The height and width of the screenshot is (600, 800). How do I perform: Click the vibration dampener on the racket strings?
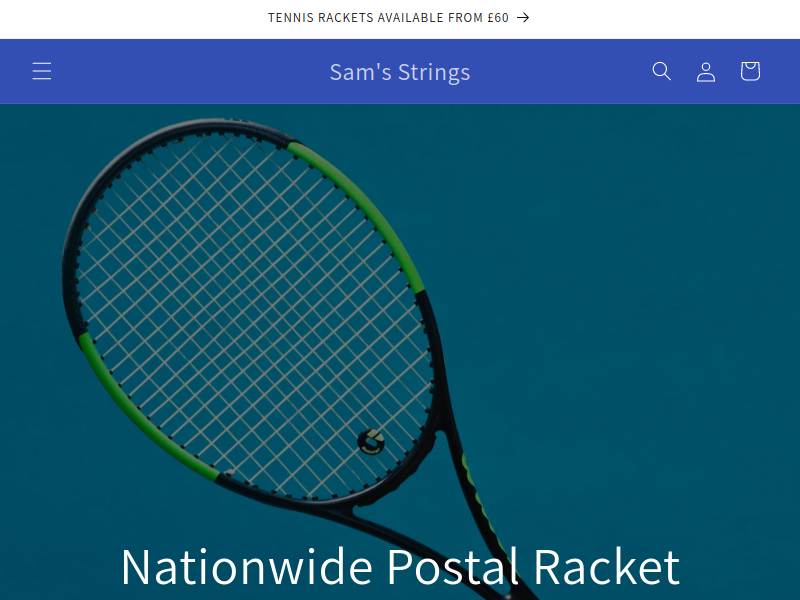(x=371, y=442)
